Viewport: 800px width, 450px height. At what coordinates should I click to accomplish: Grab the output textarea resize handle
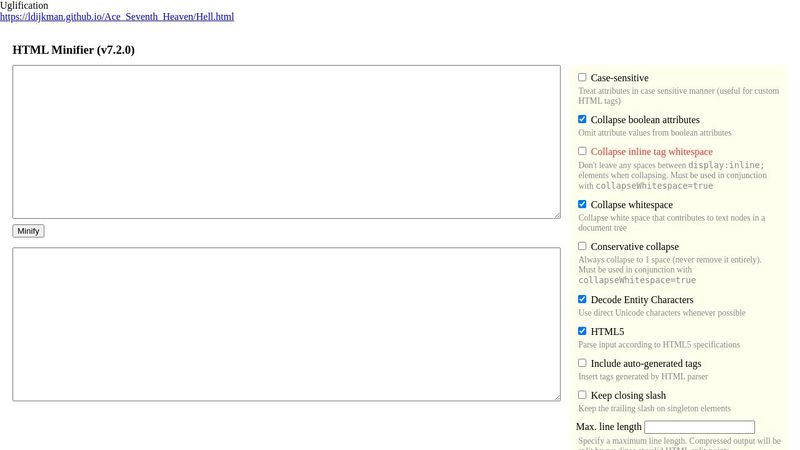point(556,396)
